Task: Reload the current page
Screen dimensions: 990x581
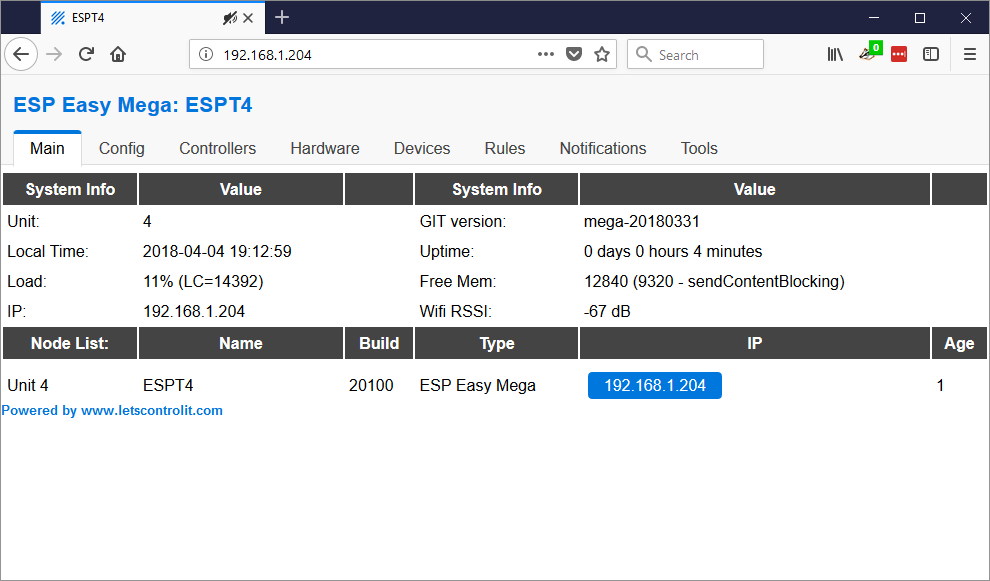Action: coord(86,54)
